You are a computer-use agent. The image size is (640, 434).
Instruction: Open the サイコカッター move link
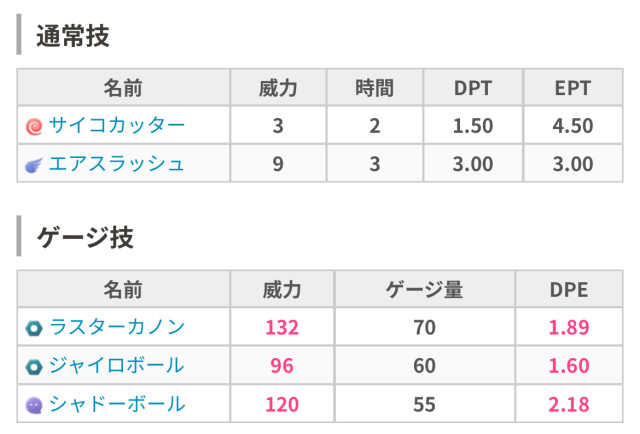pyautogui.click(x=117, y=126)
